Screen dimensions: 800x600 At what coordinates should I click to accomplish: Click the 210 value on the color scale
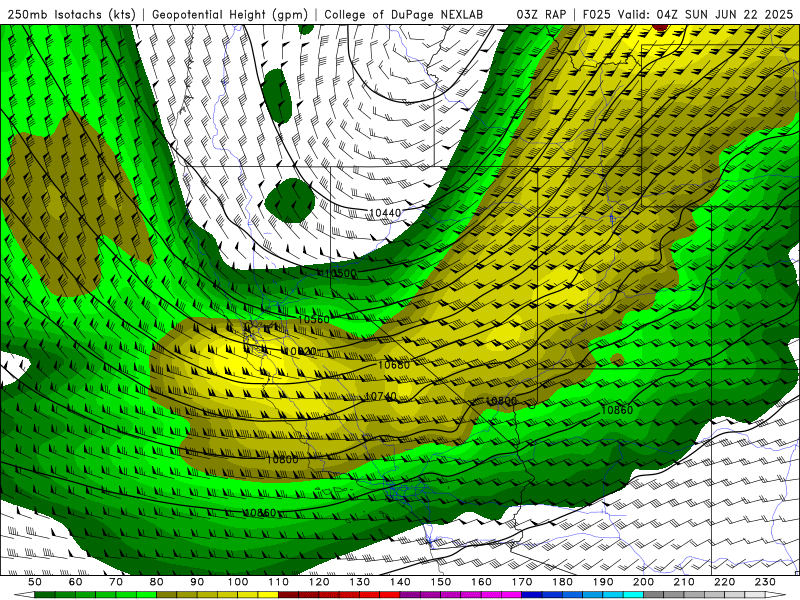pyautogui.click(x=684, y=582)
